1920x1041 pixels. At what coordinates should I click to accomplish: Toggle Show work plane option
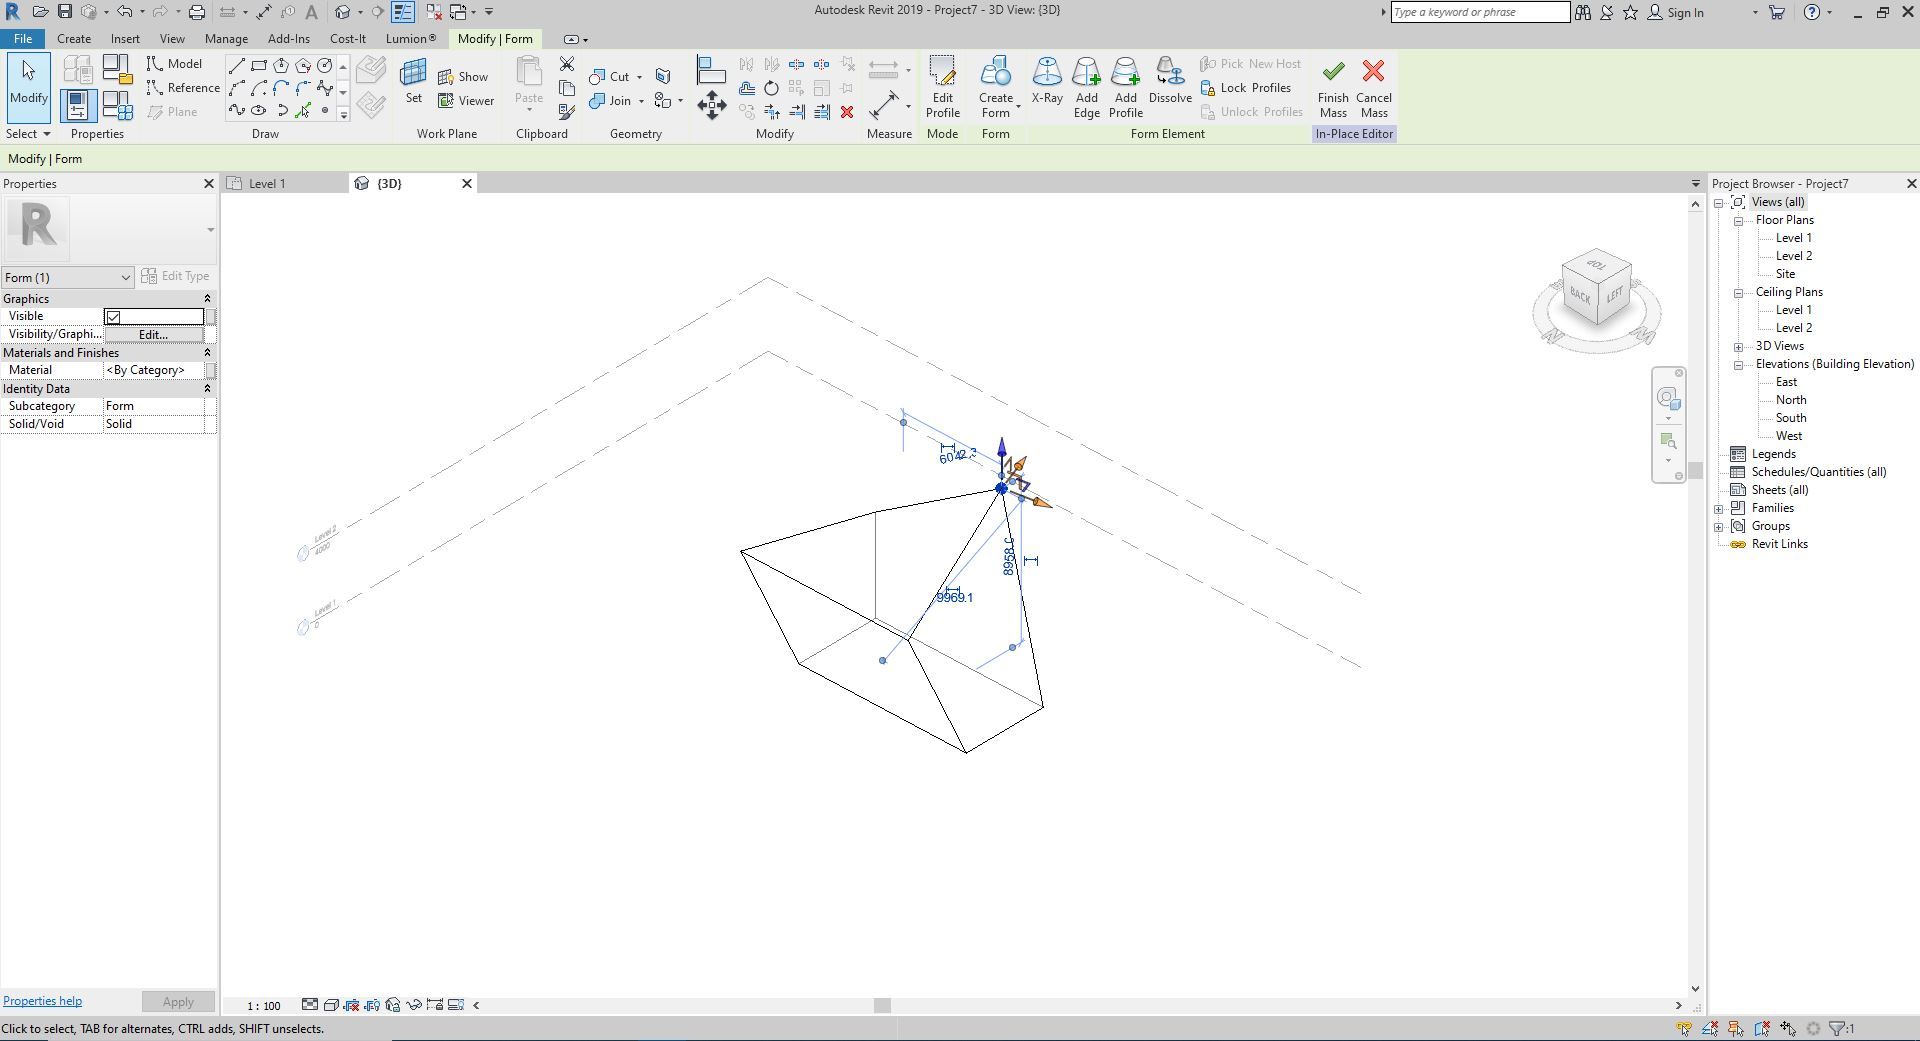[x=463, y=77]
